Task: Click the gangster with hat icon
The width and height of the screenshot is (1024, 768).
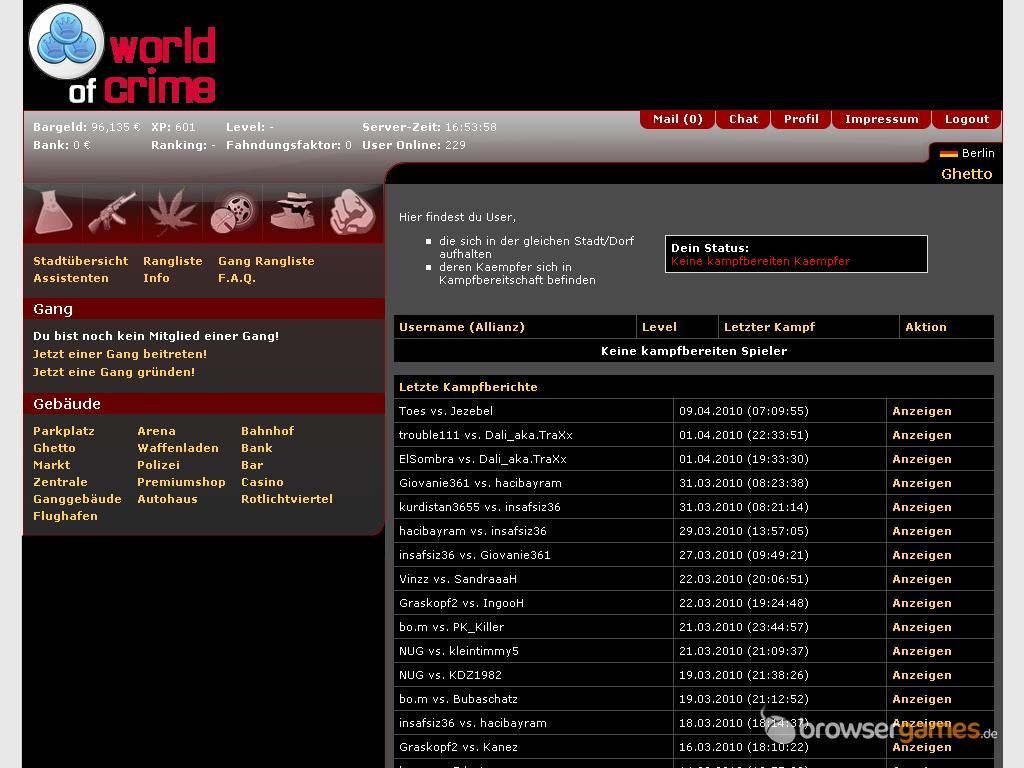Action: pos(292,212)
